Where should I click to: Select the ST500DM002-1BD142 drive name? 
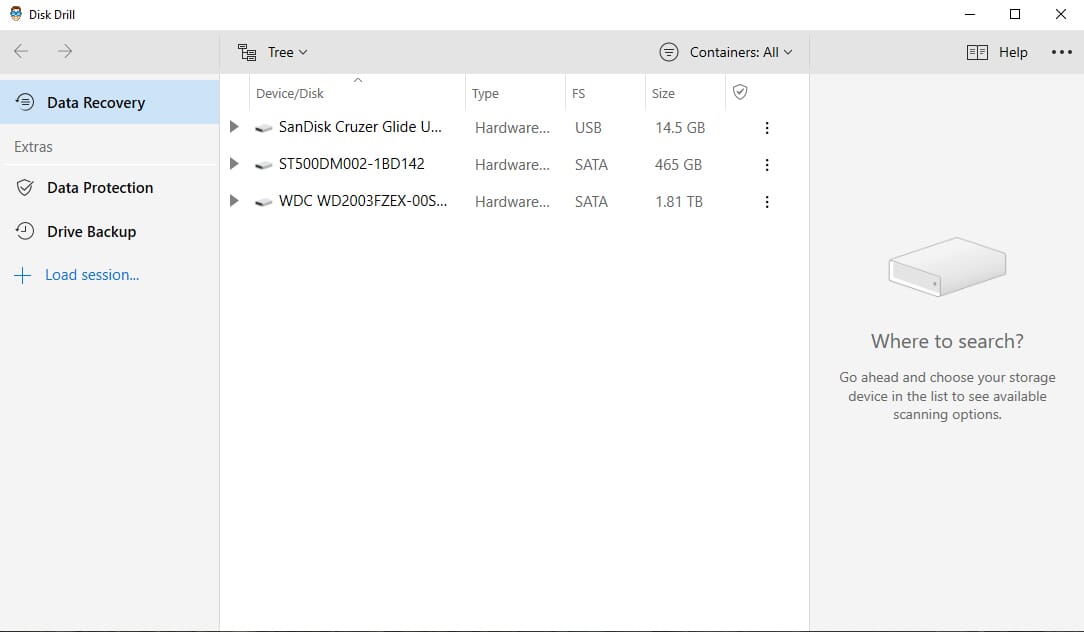tap(351, 164)
